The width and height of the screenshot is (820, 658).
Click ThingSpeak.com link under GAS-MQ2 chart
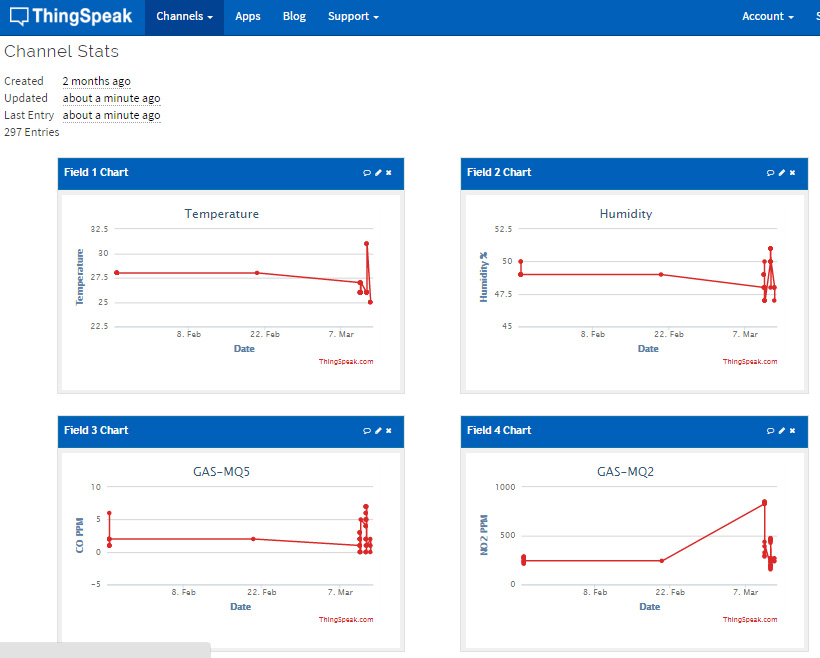pos(750,619)
